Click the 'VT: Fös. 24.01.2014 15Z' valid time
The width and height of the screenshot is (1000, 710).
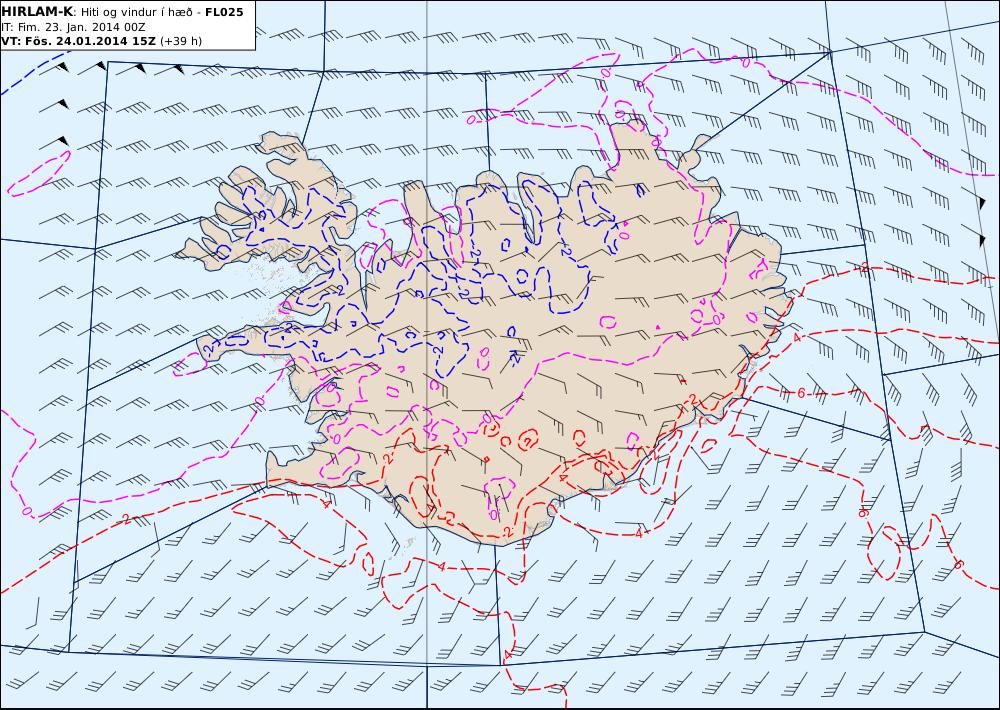tap(78, 41)
